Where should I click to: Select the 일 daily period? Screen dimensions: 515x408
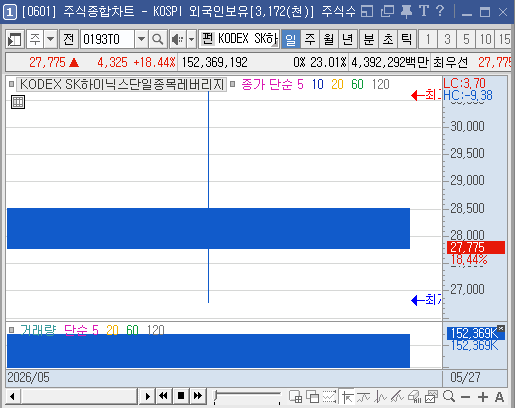click(x=291, y=39)
